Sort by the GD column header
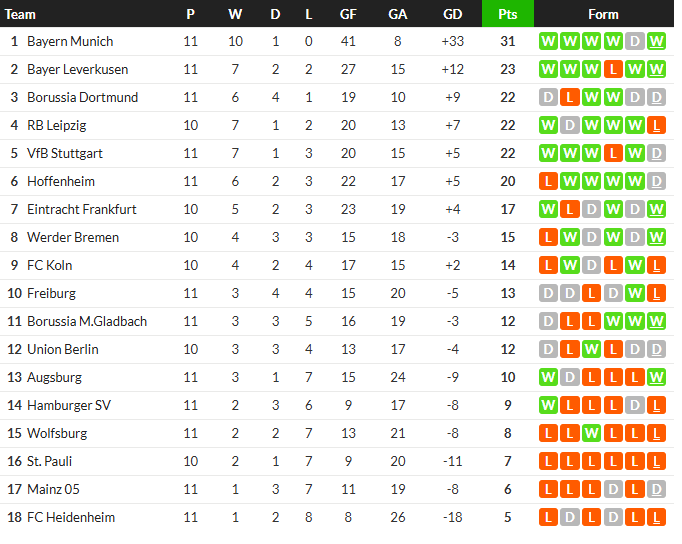682x544 pixels. (x=452, y=14)
